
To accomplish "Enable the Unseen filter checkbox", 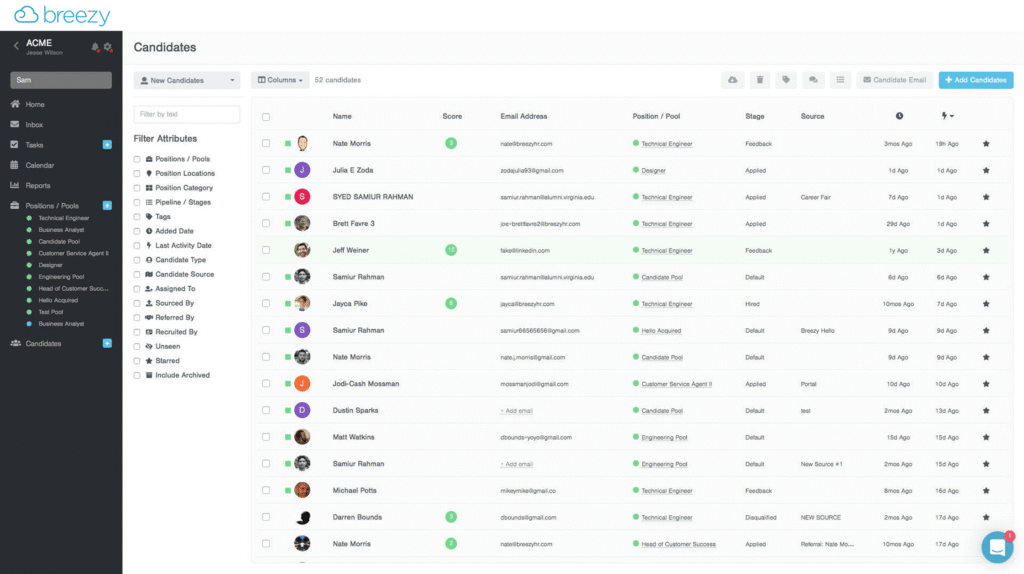I will (x=137, y=346).
